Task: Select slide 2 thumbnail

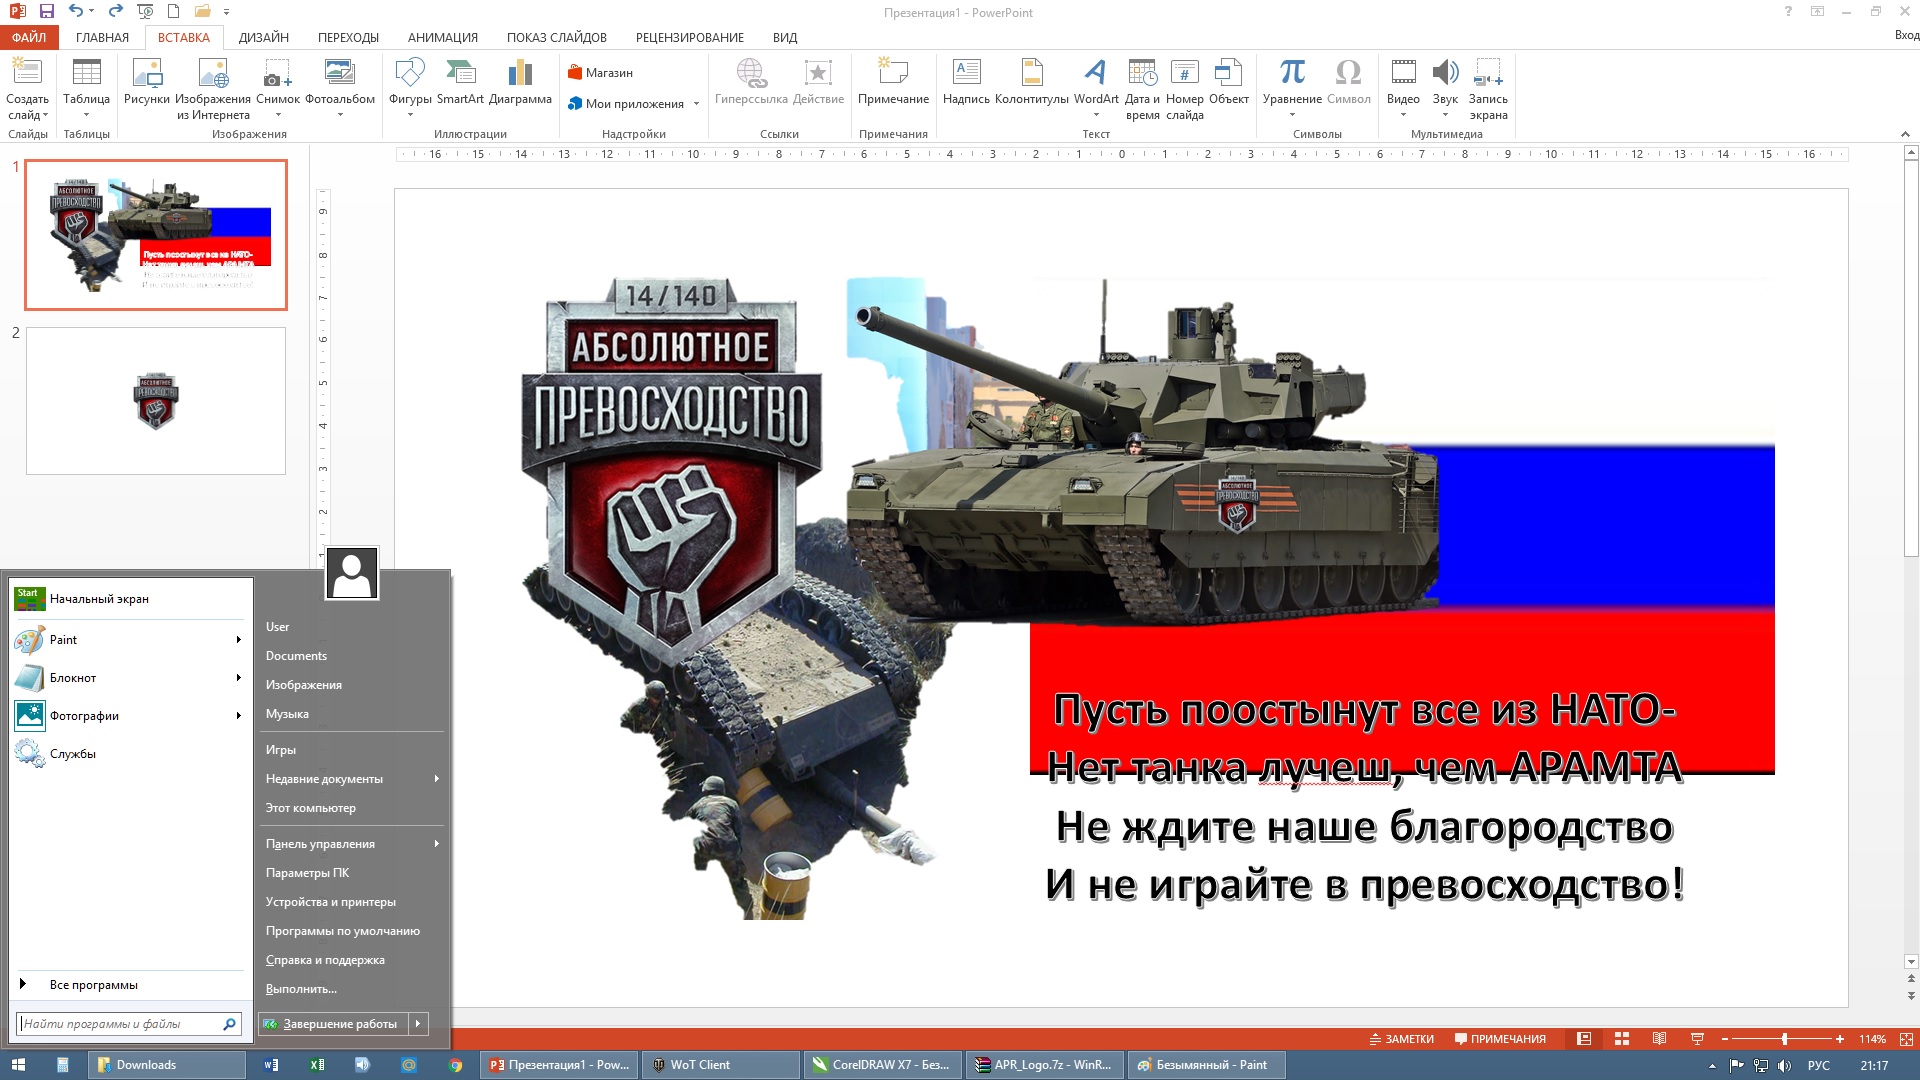Action: 156,401
